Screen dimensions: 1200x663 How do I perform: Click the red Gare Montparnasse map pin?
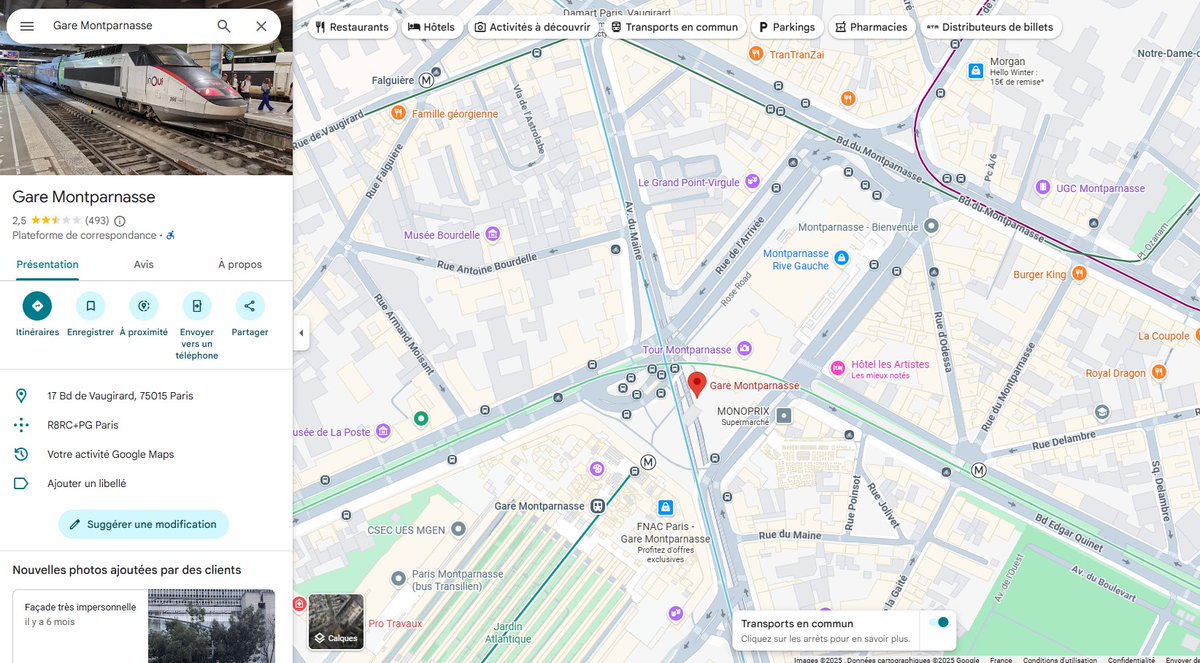(697, 383)
